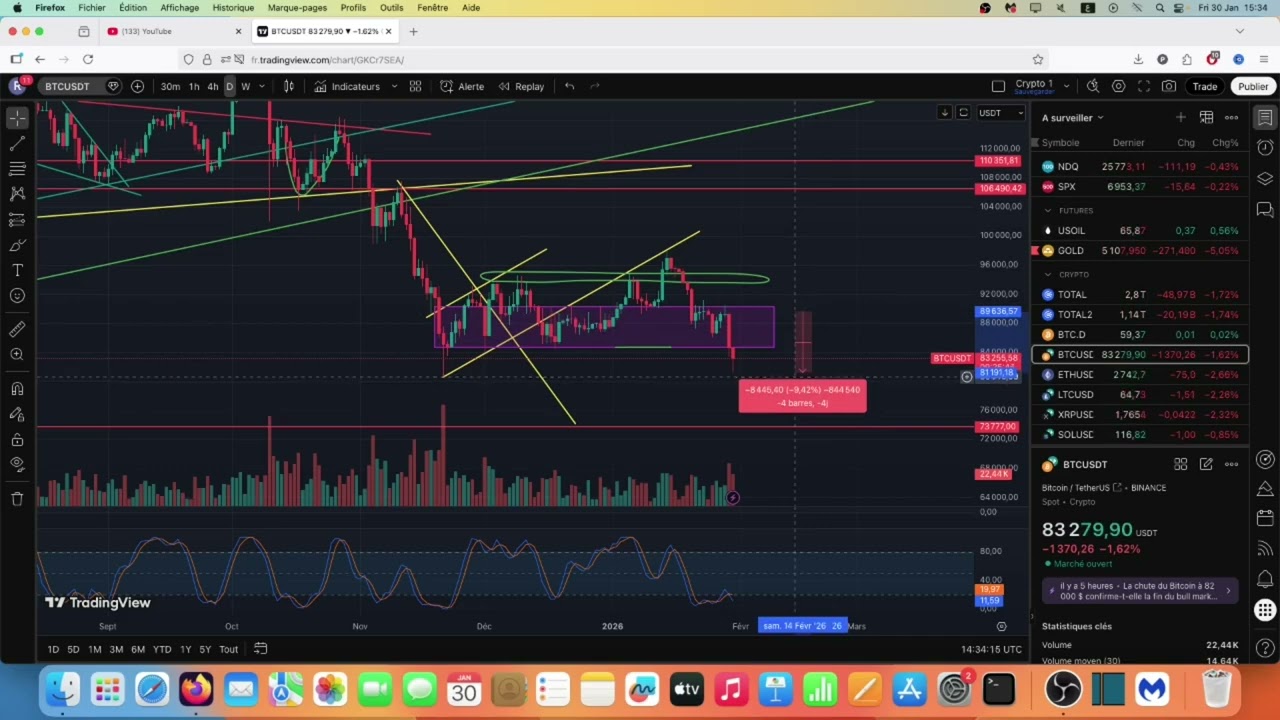Open the chart settings gear icon
Image resolution: width=1280 pixels, height=720 pixels.
1119,86
